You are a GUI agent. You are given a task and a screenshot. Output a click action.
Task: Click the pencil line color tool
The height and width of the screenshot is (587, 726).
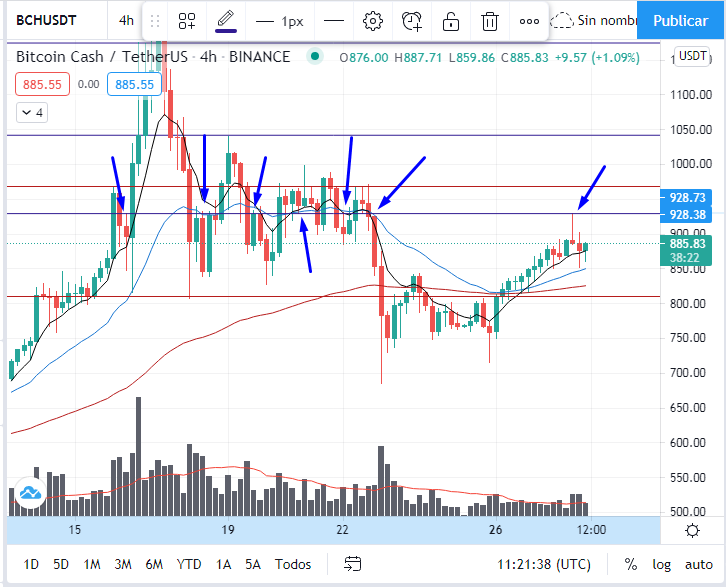click(x=226, y=21)
